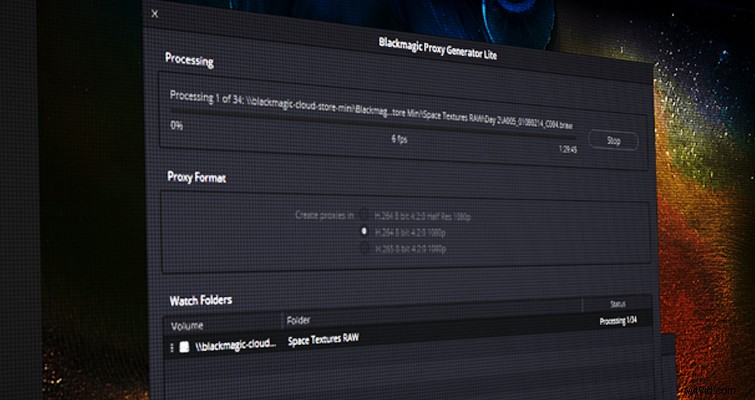Click the Processing 1 of 34 file path
The image size is (755, 400).
(371, 110)
